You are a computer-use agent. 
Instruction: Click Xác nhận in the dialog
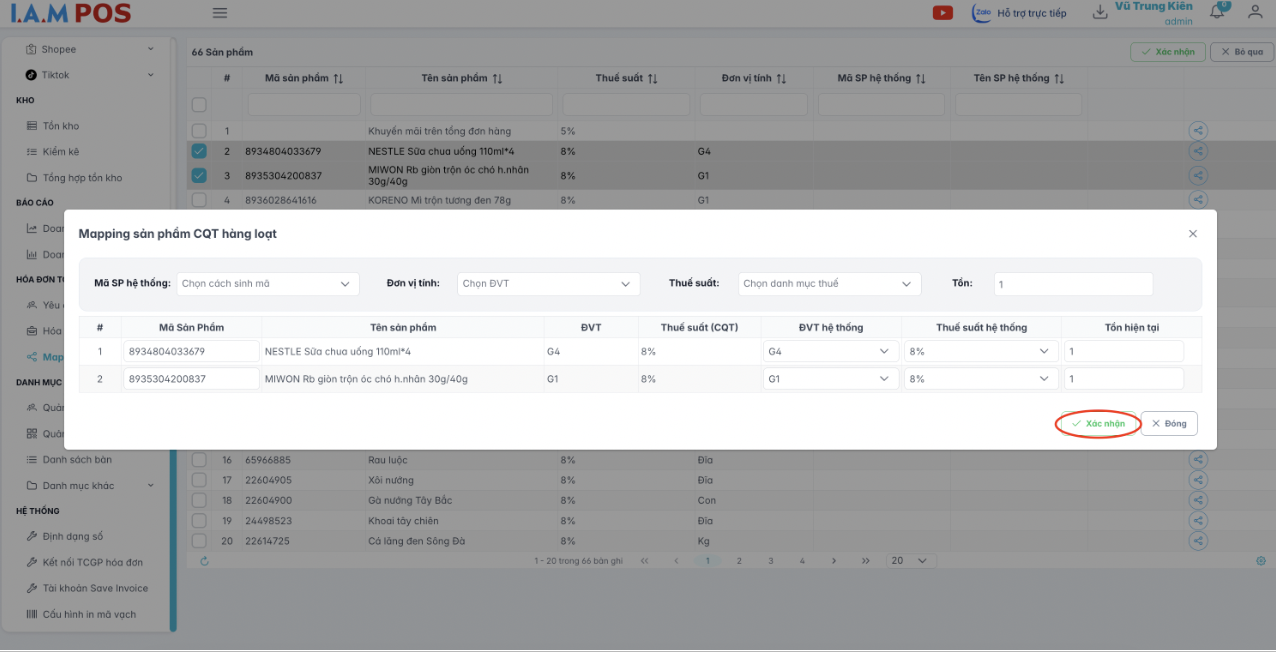[x=1098, y=424]
